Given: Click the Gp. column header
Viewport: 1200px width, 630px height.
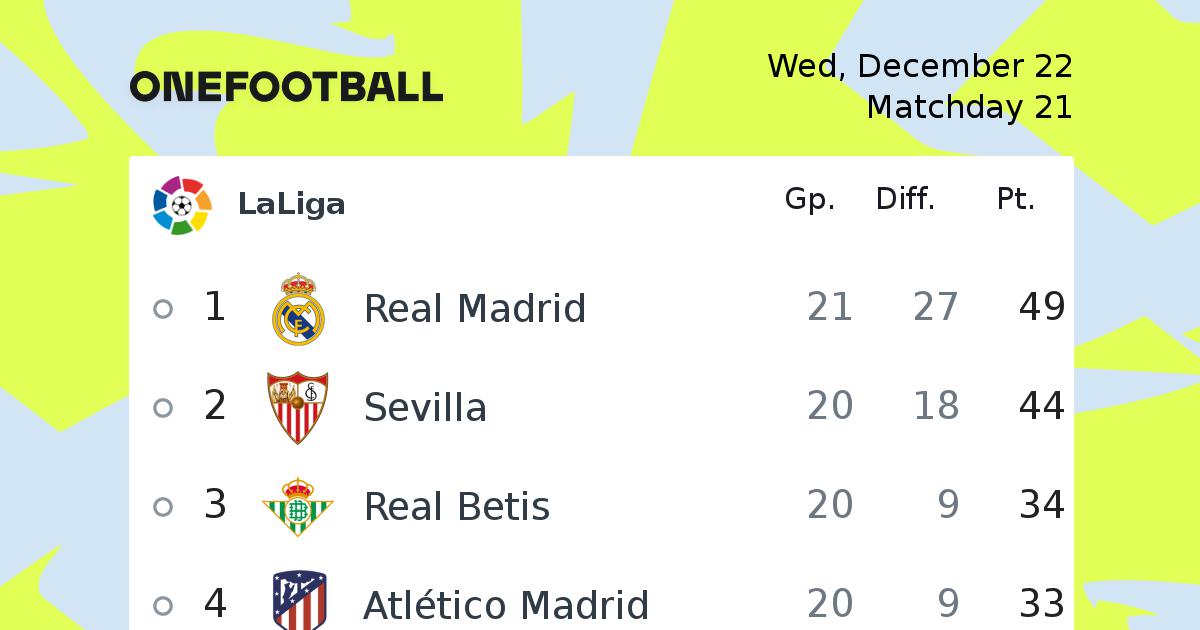Looking at the screenshot, I should [x=810, y=200].
